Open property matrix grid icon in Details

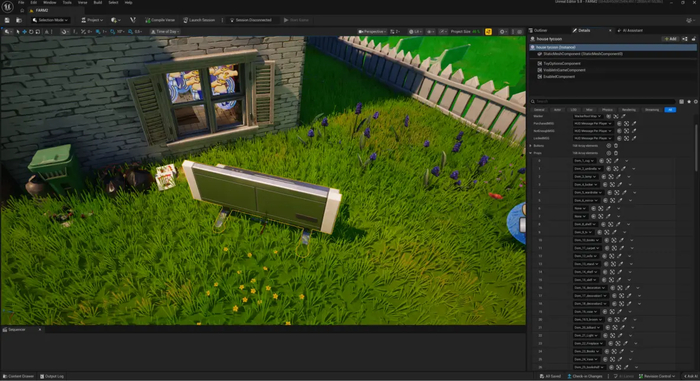coord(681,102)
